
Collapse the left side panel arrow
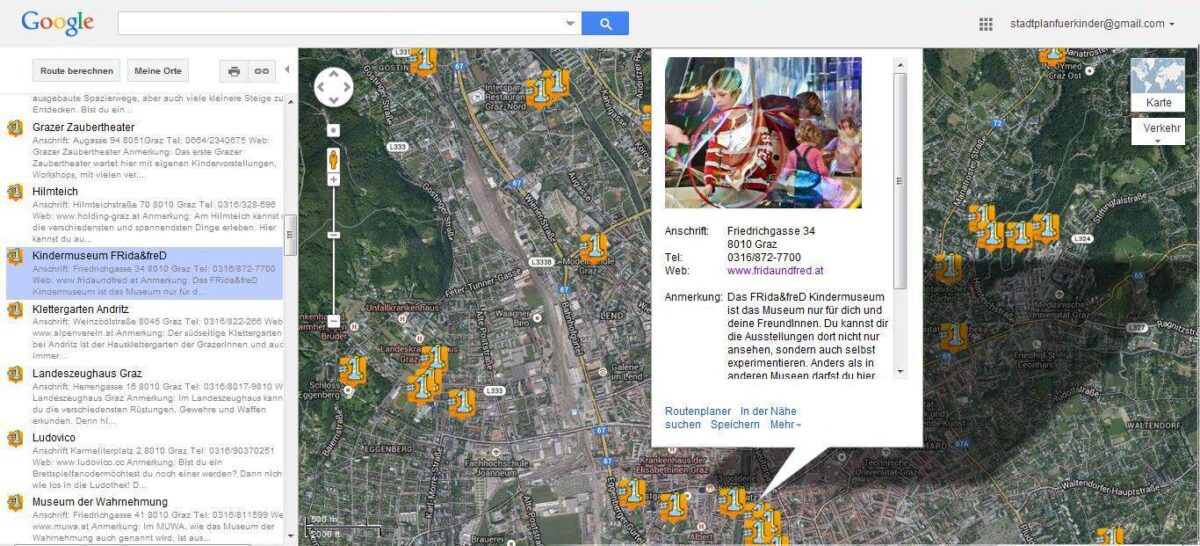pyautogui.click(x=288, y=70)
